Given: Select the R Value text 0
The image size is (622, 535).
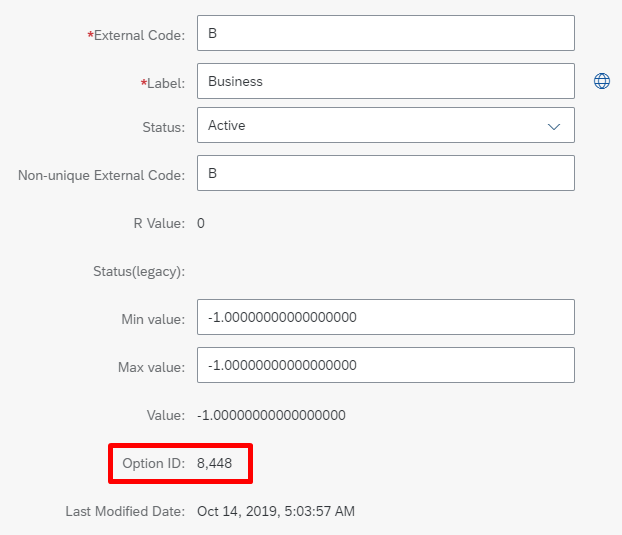Looking at the screenshot, I should point(201,223).
